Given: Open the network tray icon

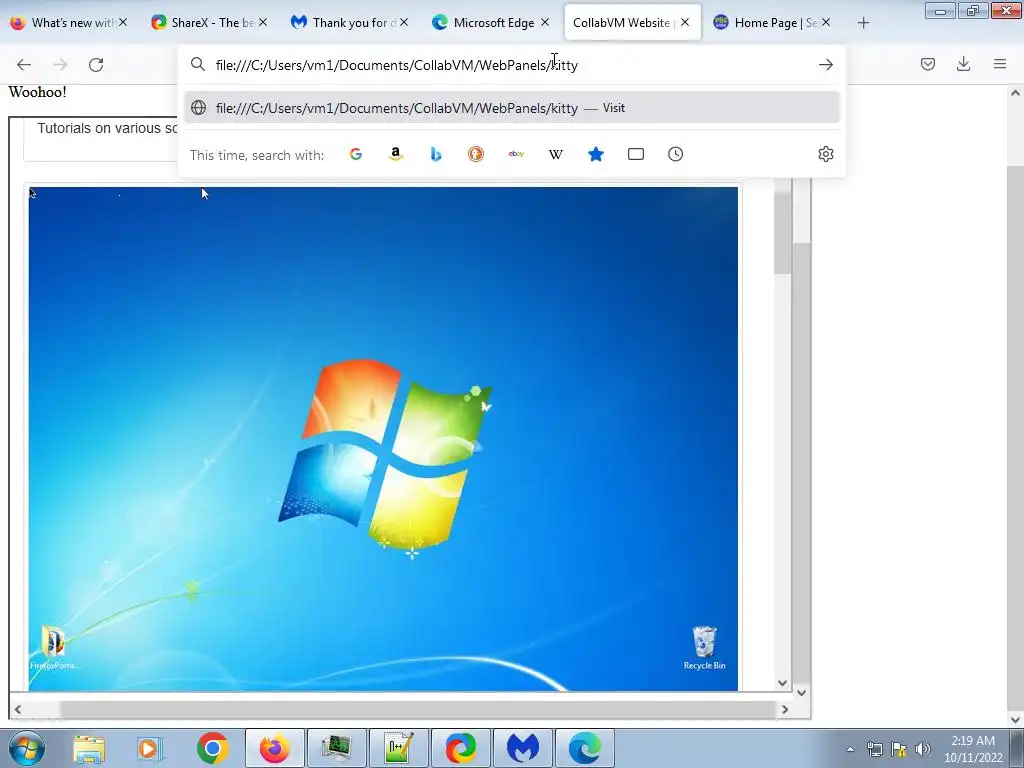Looking at the screenshot, I should coord(874,749).
